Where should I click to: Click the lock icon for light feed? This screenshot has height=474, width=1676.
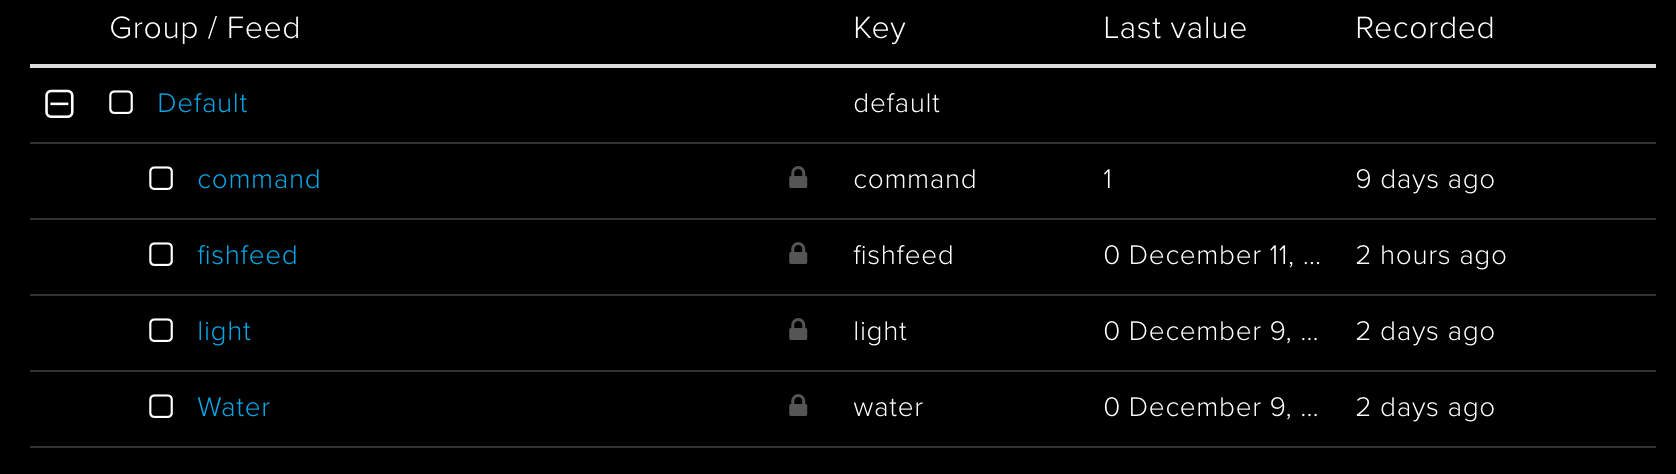[x=798, y=330]
